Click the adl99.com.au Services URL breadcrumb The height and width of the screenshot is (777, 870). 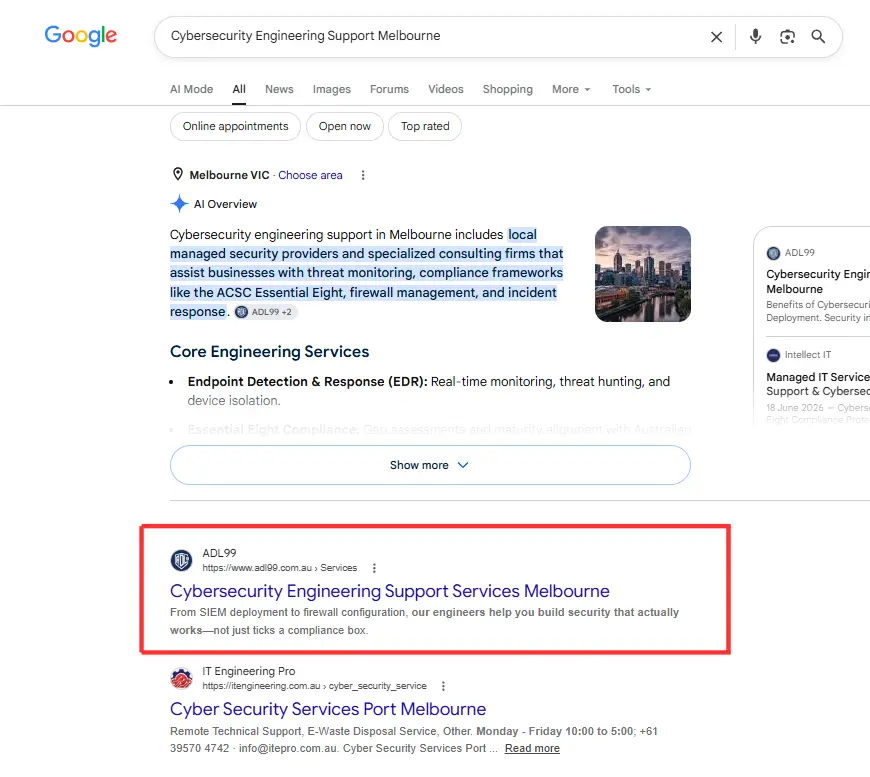pyautogui.click(x=280, y=568)
